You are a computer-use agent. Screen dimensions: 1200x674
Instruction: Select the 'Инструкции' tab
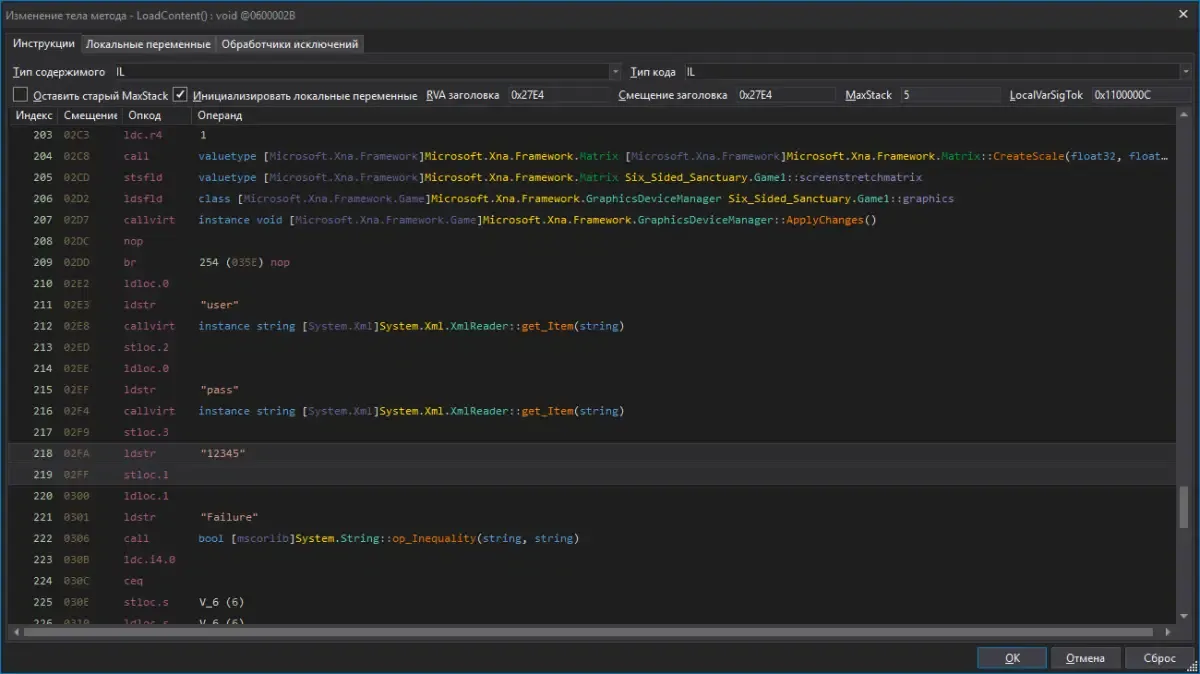[x=43, y=44]
